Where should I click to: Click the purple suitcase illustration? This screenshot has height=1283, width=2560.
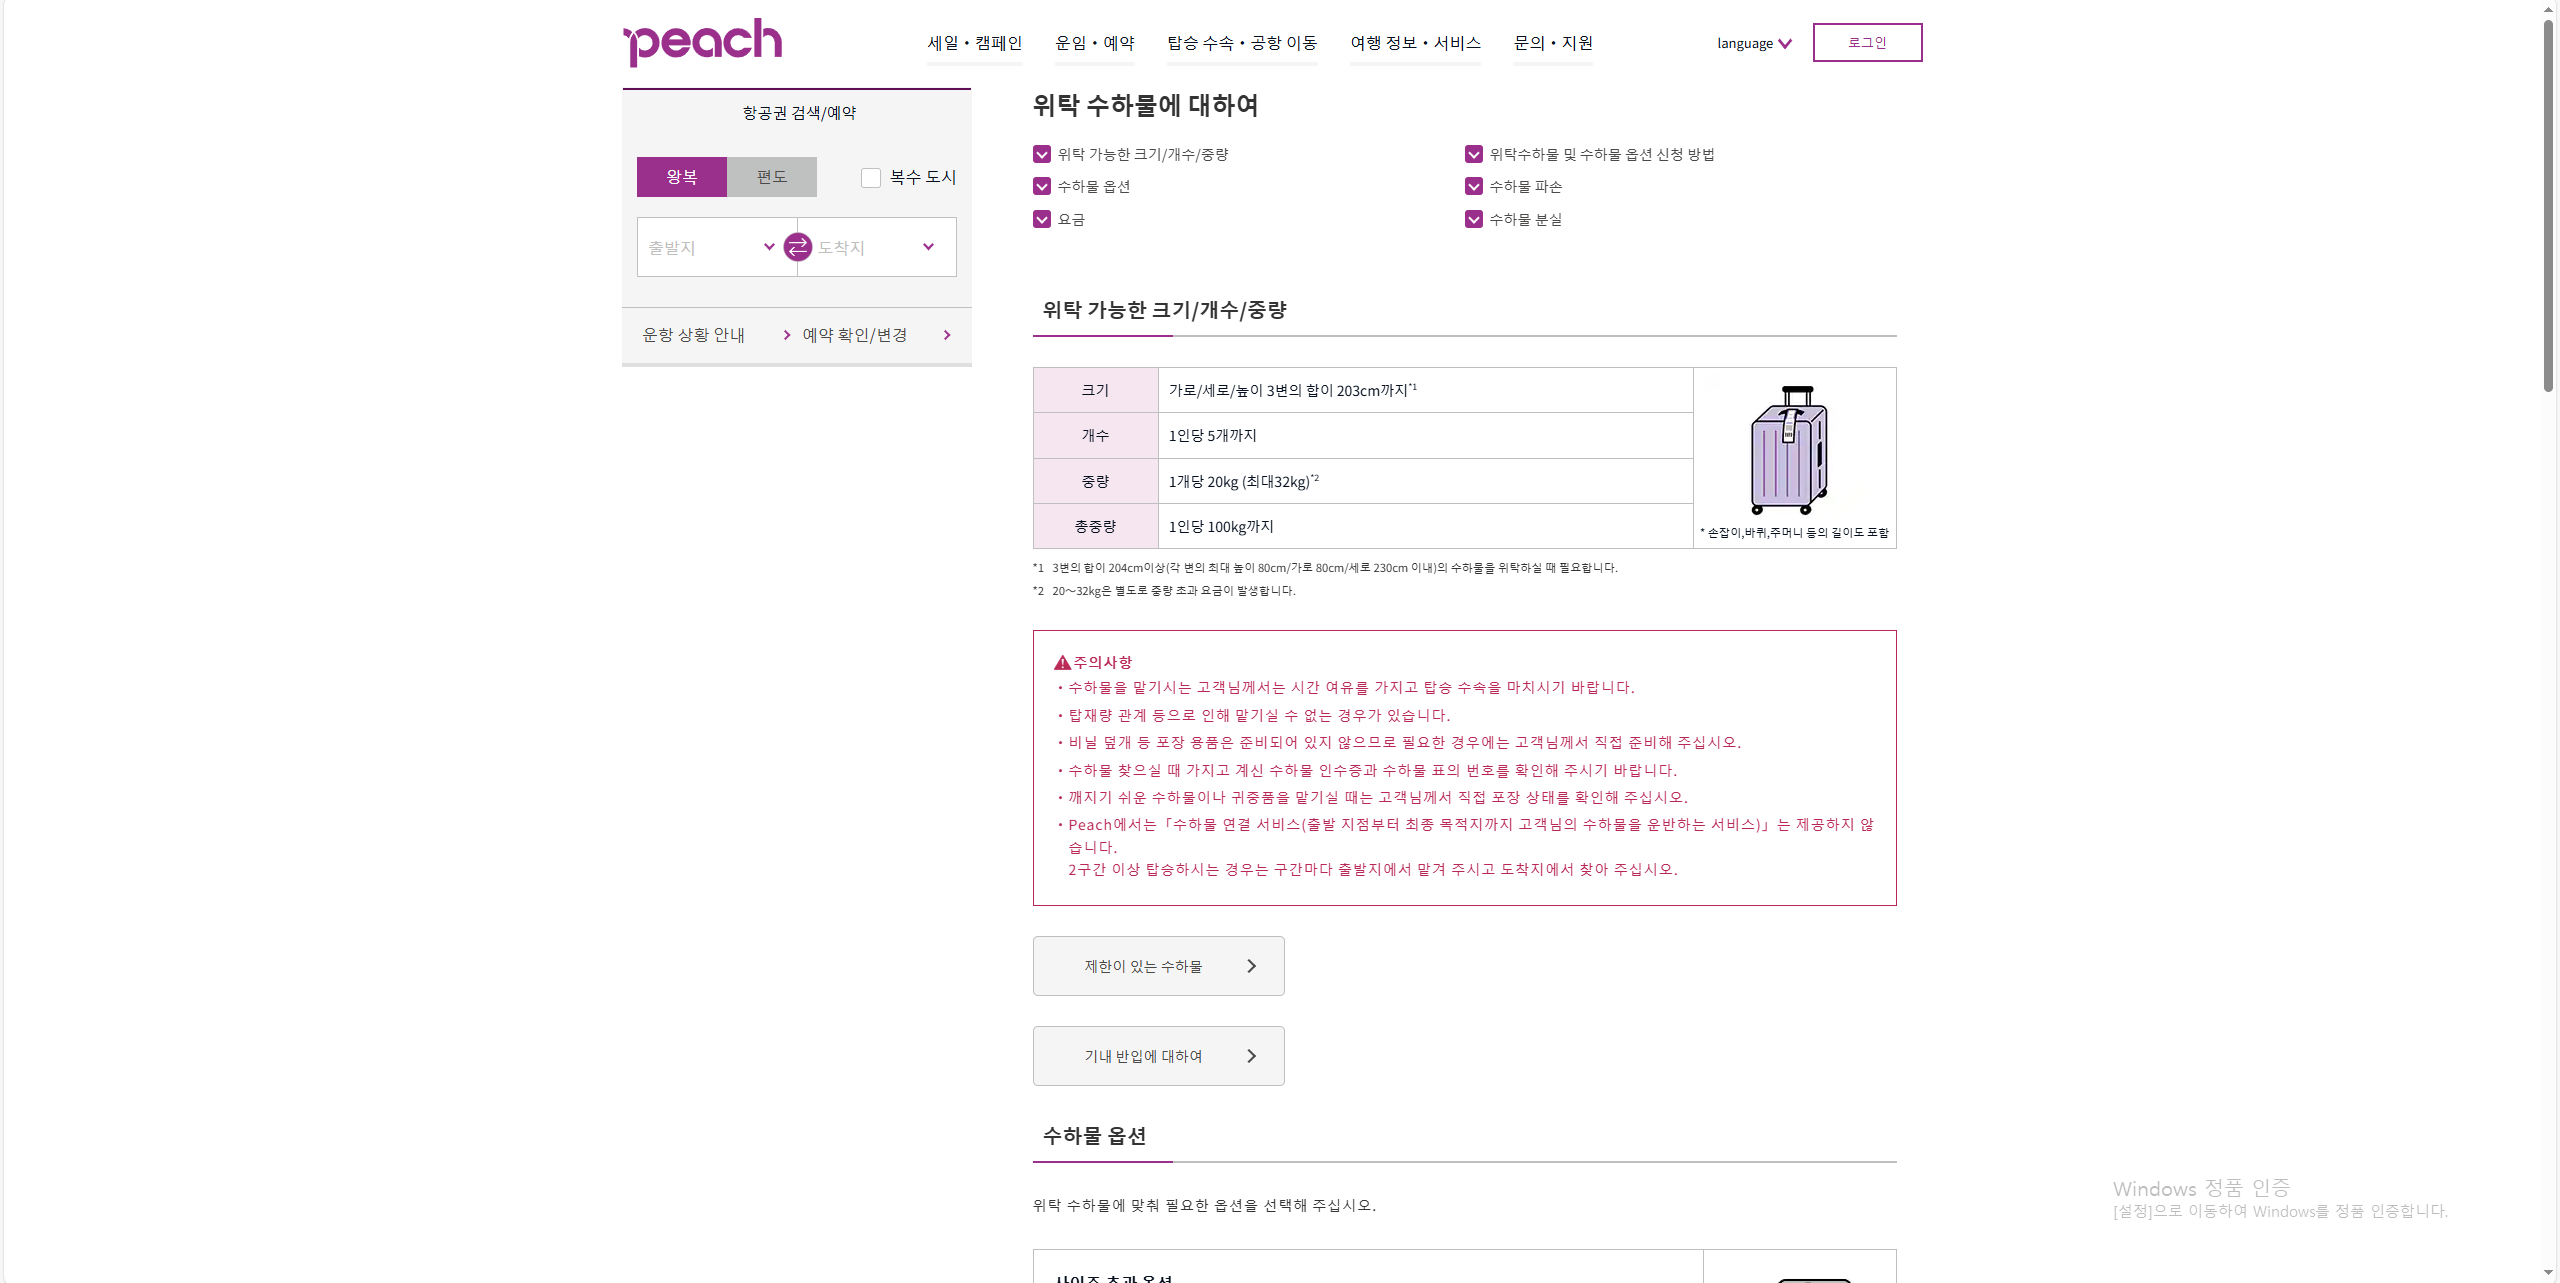tap(1789, 449)
